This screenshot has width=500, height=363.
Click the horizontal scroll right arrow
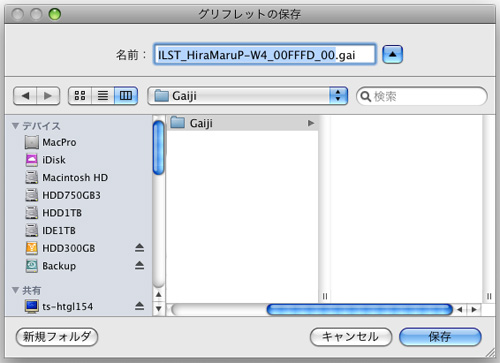pos(474,310)
